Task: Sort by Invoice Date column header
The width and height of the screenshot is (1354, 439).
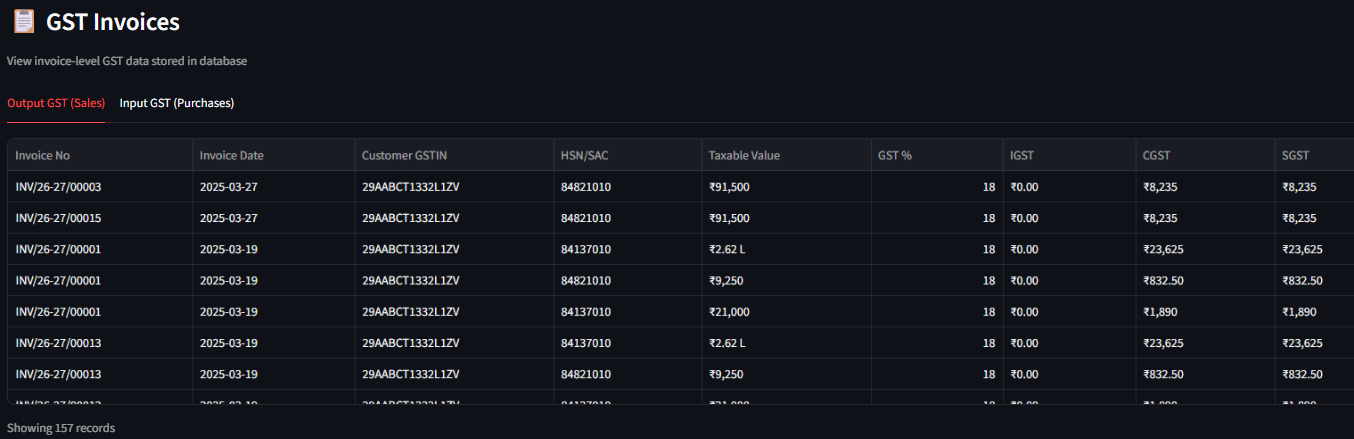Action: point(273,155)
